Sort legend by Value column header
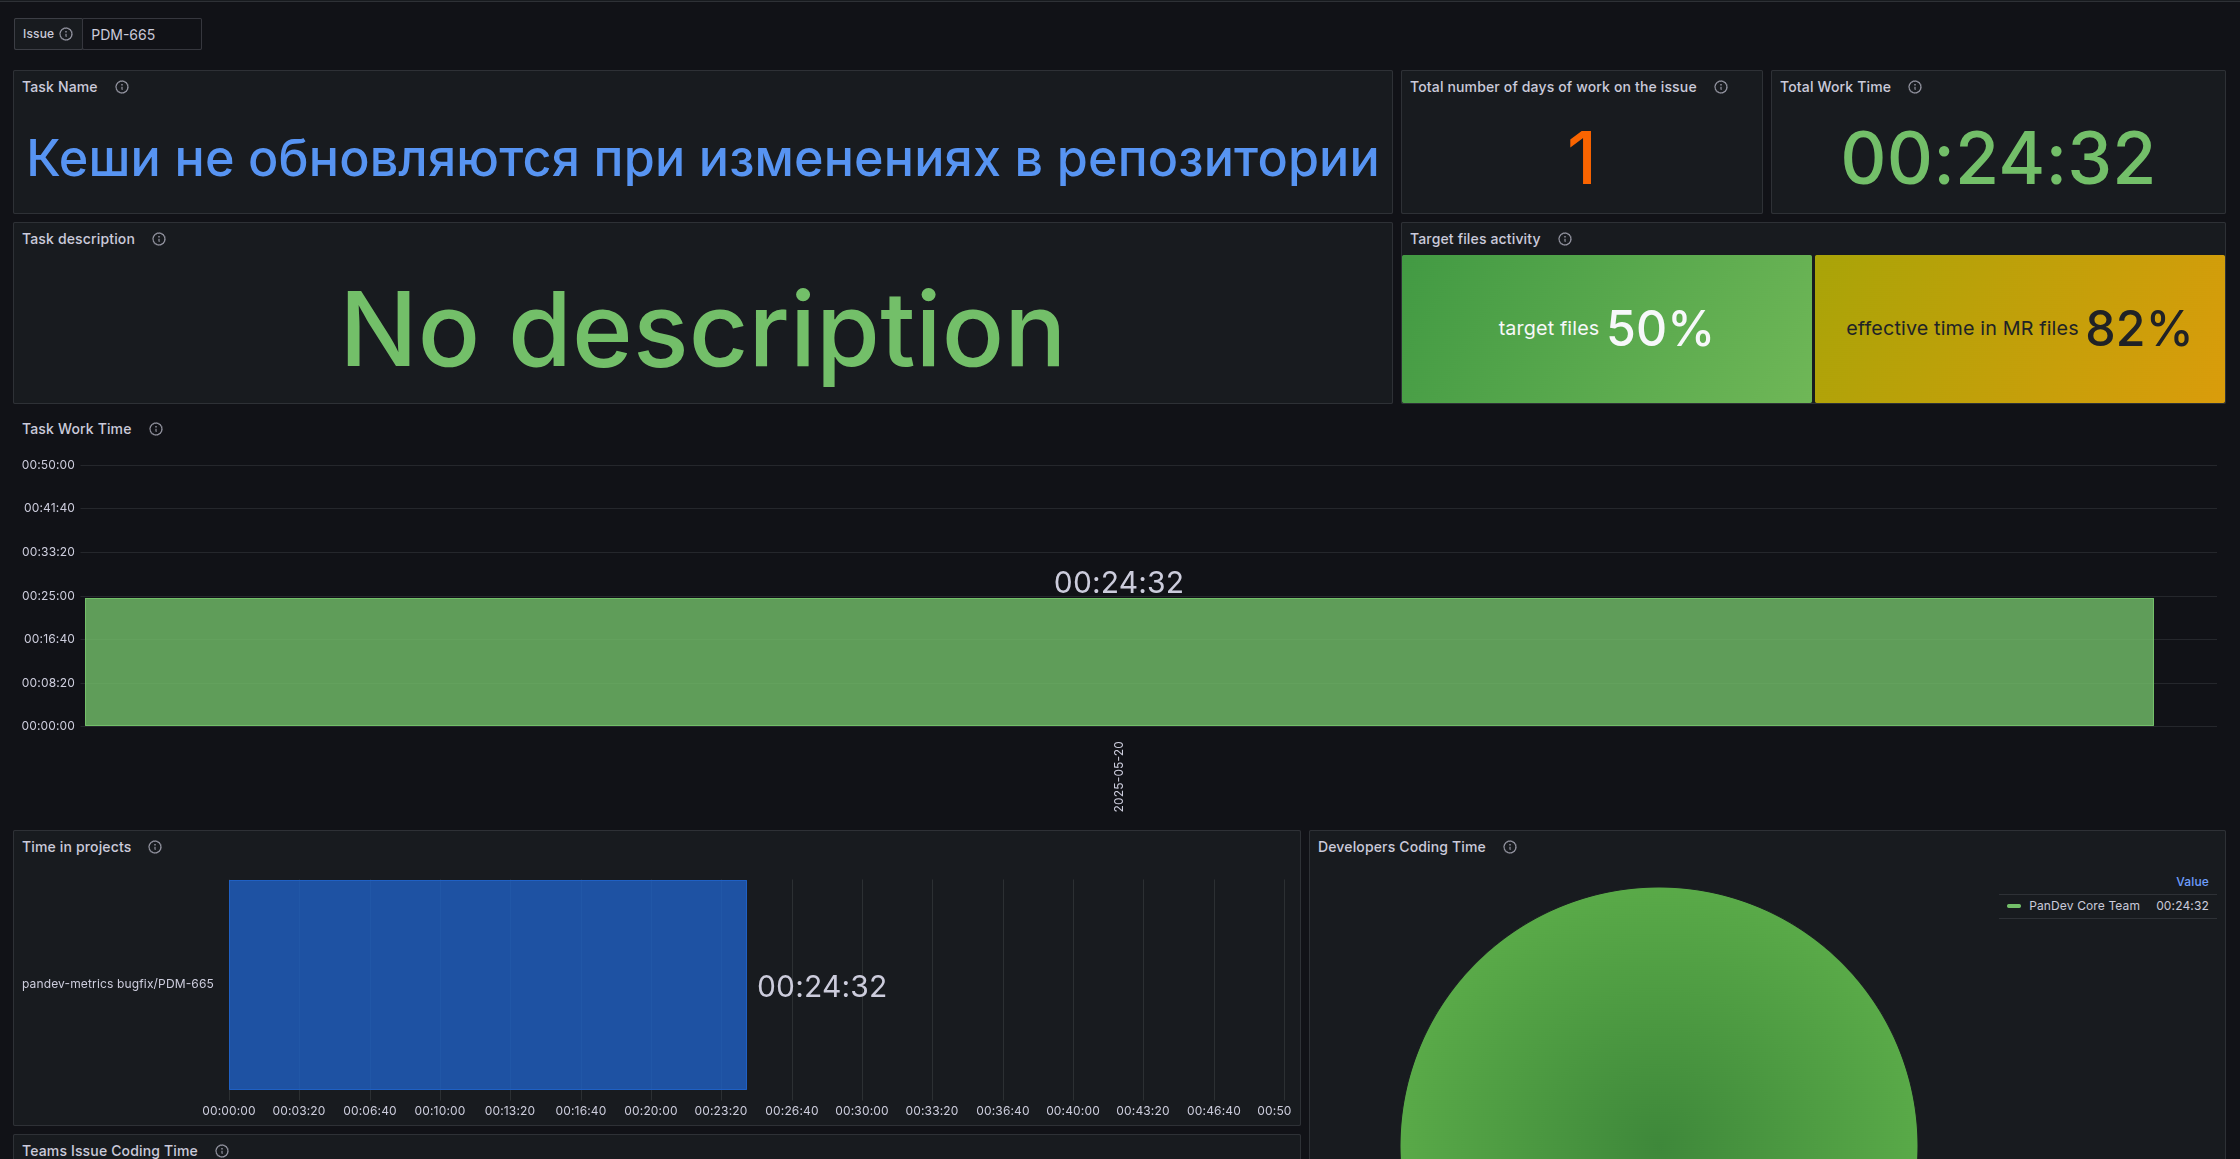Viewport: 2240px width, 1159px height. (x=2191, y=882)
